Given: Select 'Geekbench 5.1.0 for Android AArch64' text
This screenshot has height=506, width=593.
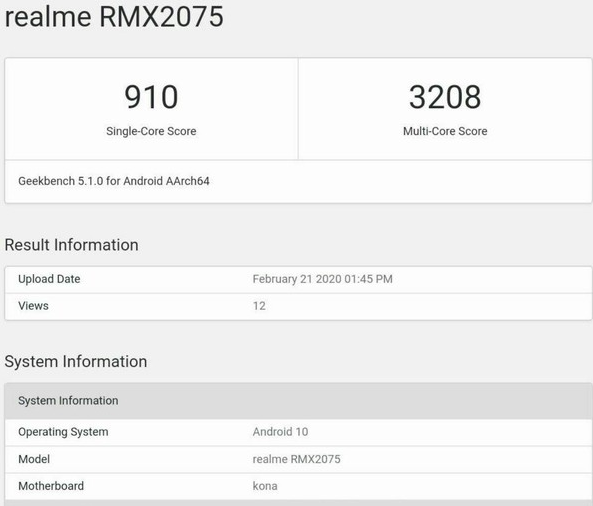Looking at the screenshot, I should coord(114,181).
